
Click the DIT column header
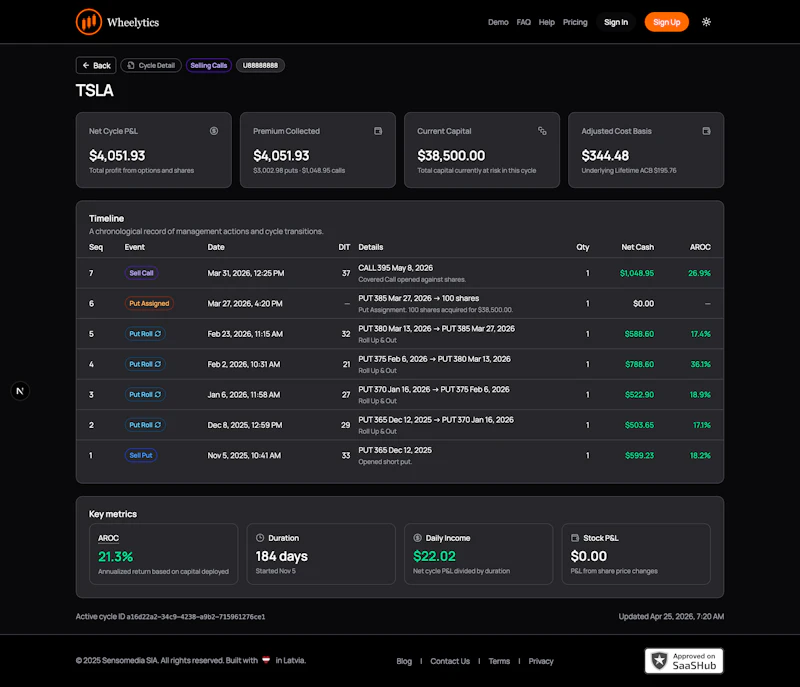(344, 247)
